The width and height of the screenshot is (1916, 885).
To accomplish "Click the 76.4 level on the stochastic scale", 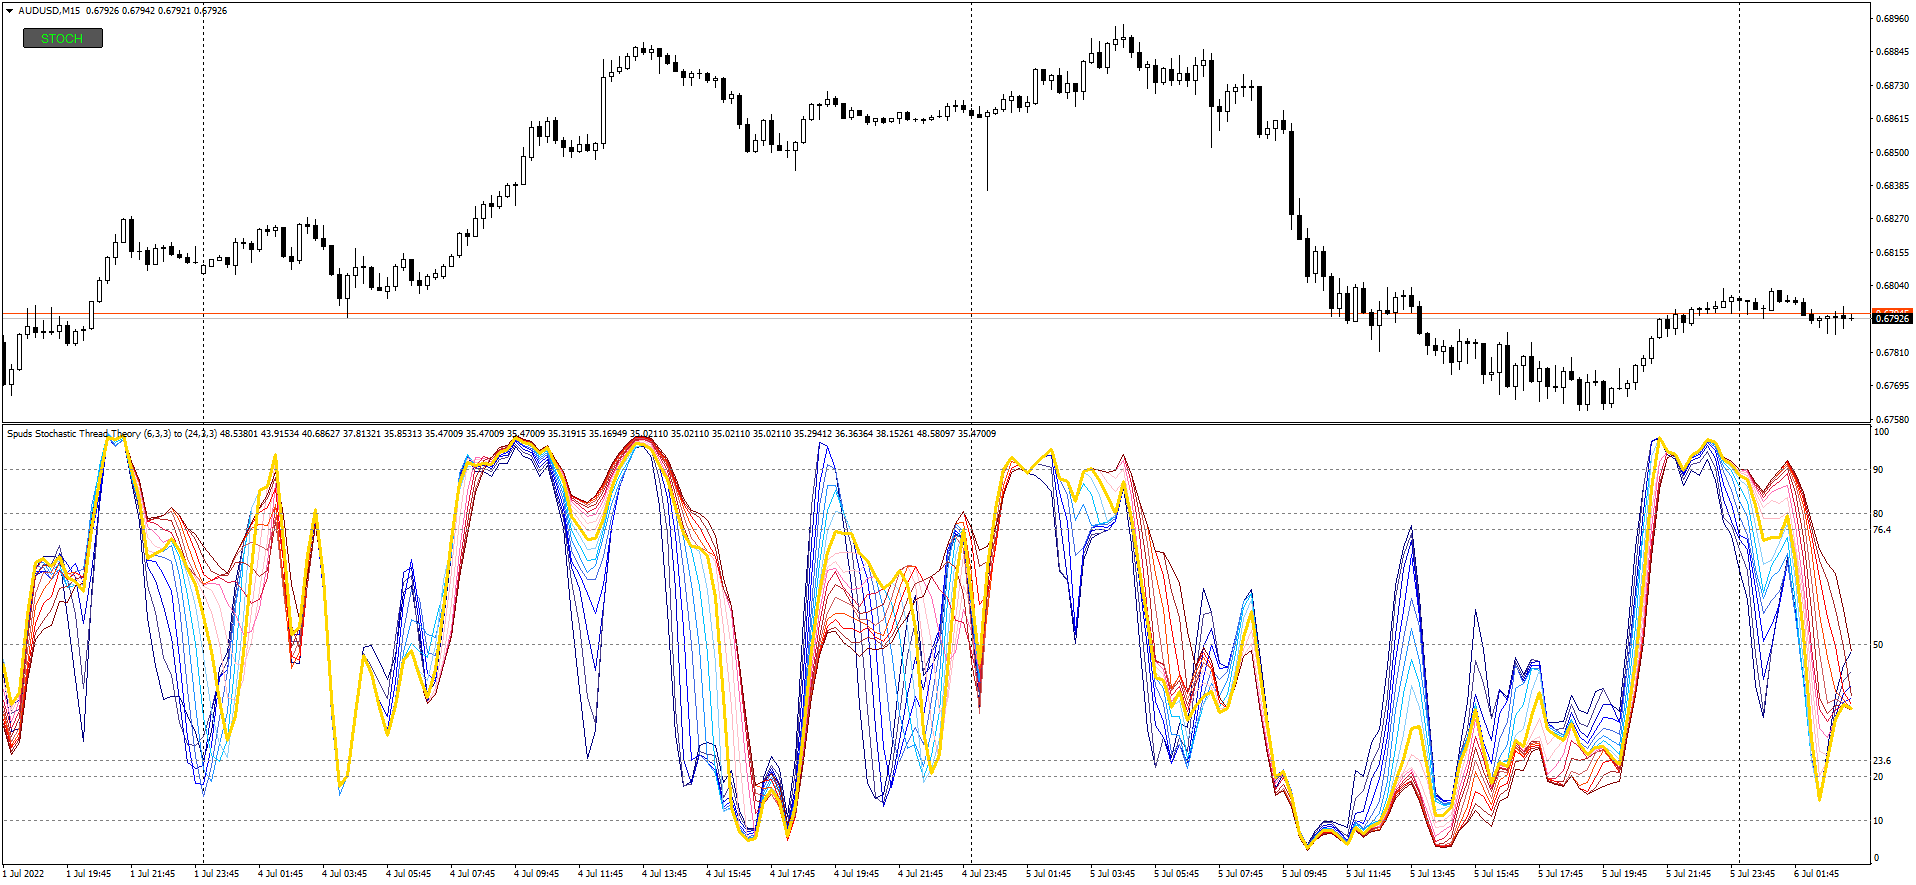I will click(1882, 530).
